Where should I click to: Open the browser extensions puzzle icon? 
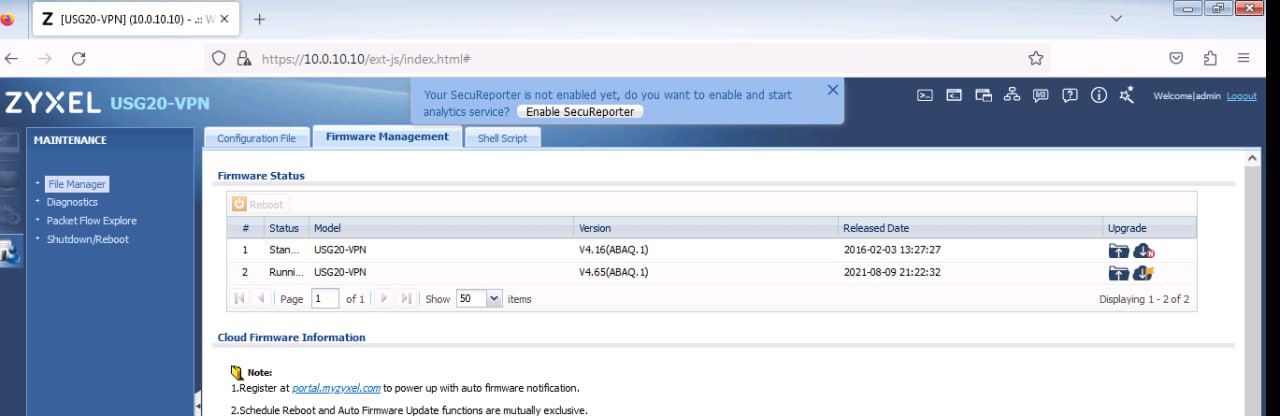(1210, 59)
